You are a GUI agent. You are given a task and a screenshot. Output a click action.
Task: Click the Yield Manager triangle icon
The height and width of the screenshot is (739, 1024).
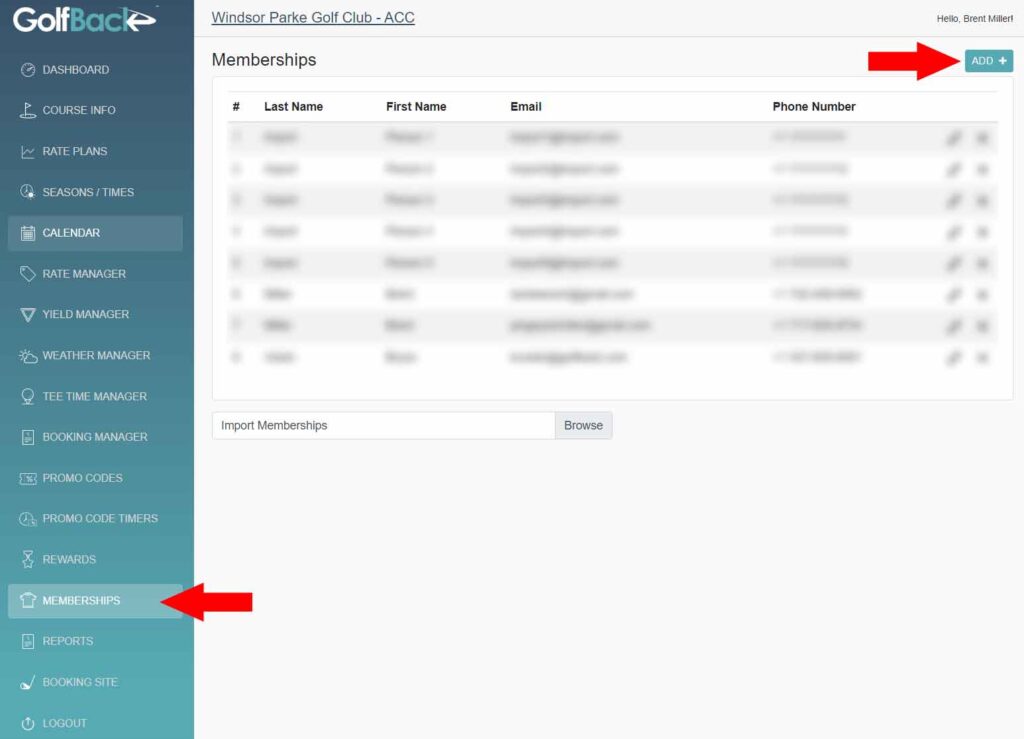click(28, 315)
